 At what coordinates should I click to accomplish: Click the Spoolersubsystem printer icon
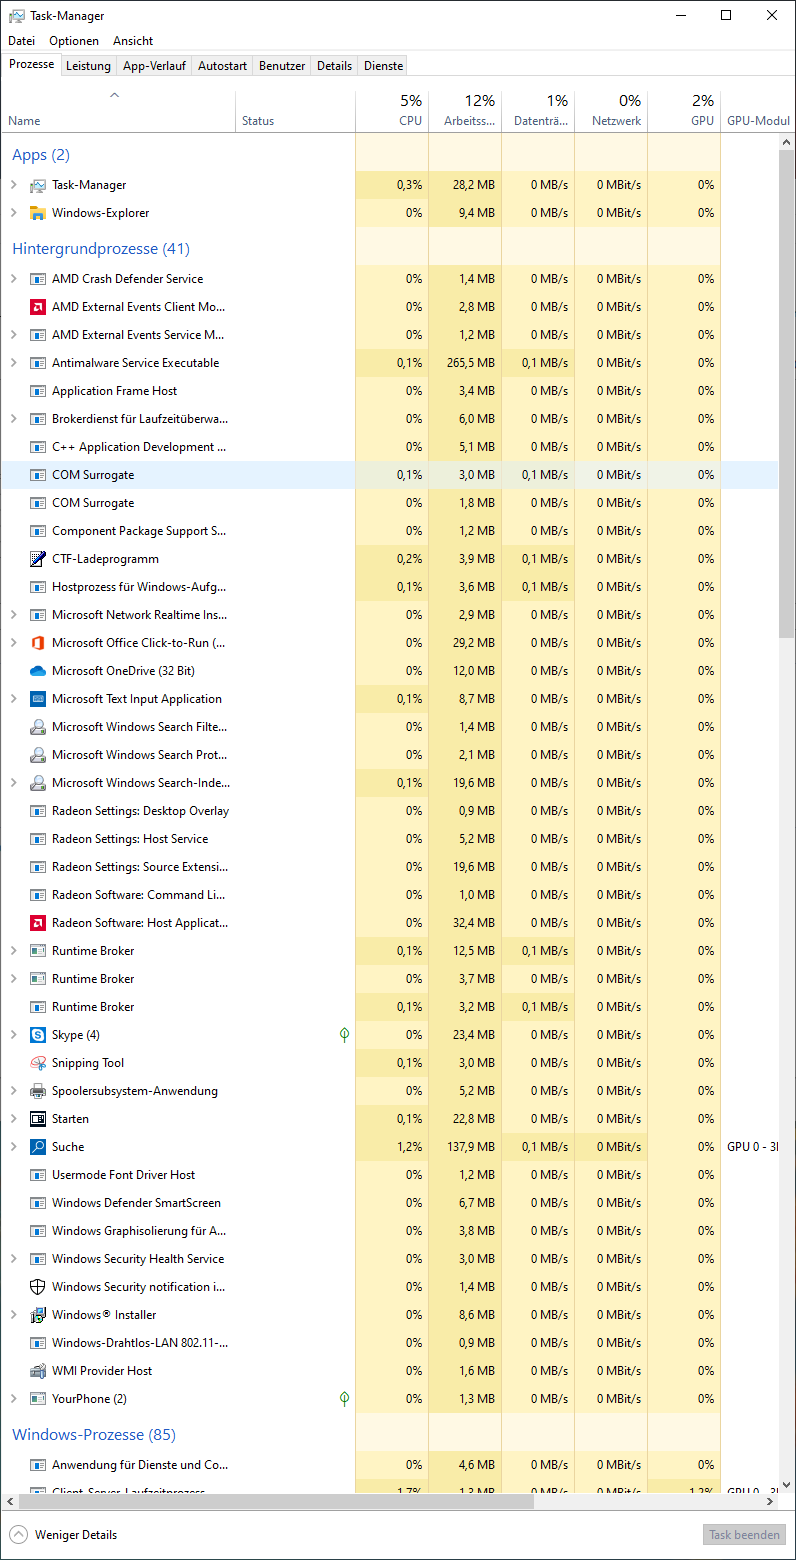click(38, 1091)
